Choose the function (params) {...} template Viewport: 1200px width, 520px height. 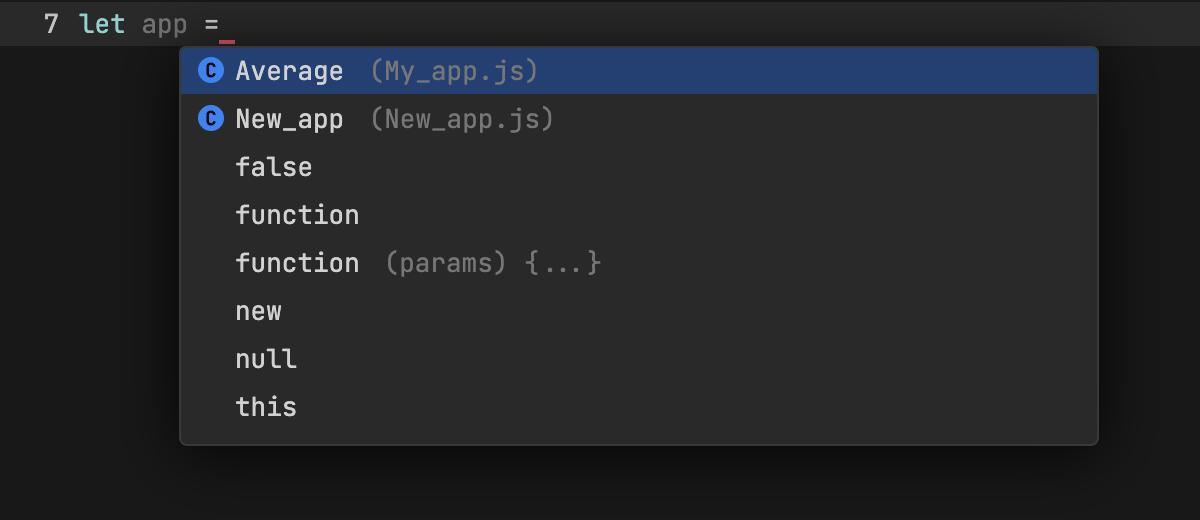pyautogui.click(x=297, y=263)
